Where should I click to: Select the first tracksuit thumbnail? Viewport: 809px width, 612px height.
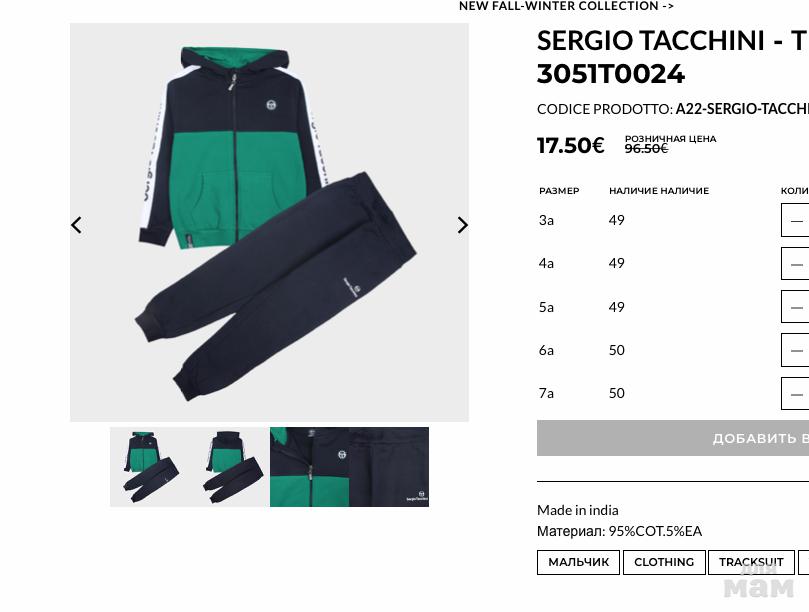pyautogui.click(x=150, y=467)
